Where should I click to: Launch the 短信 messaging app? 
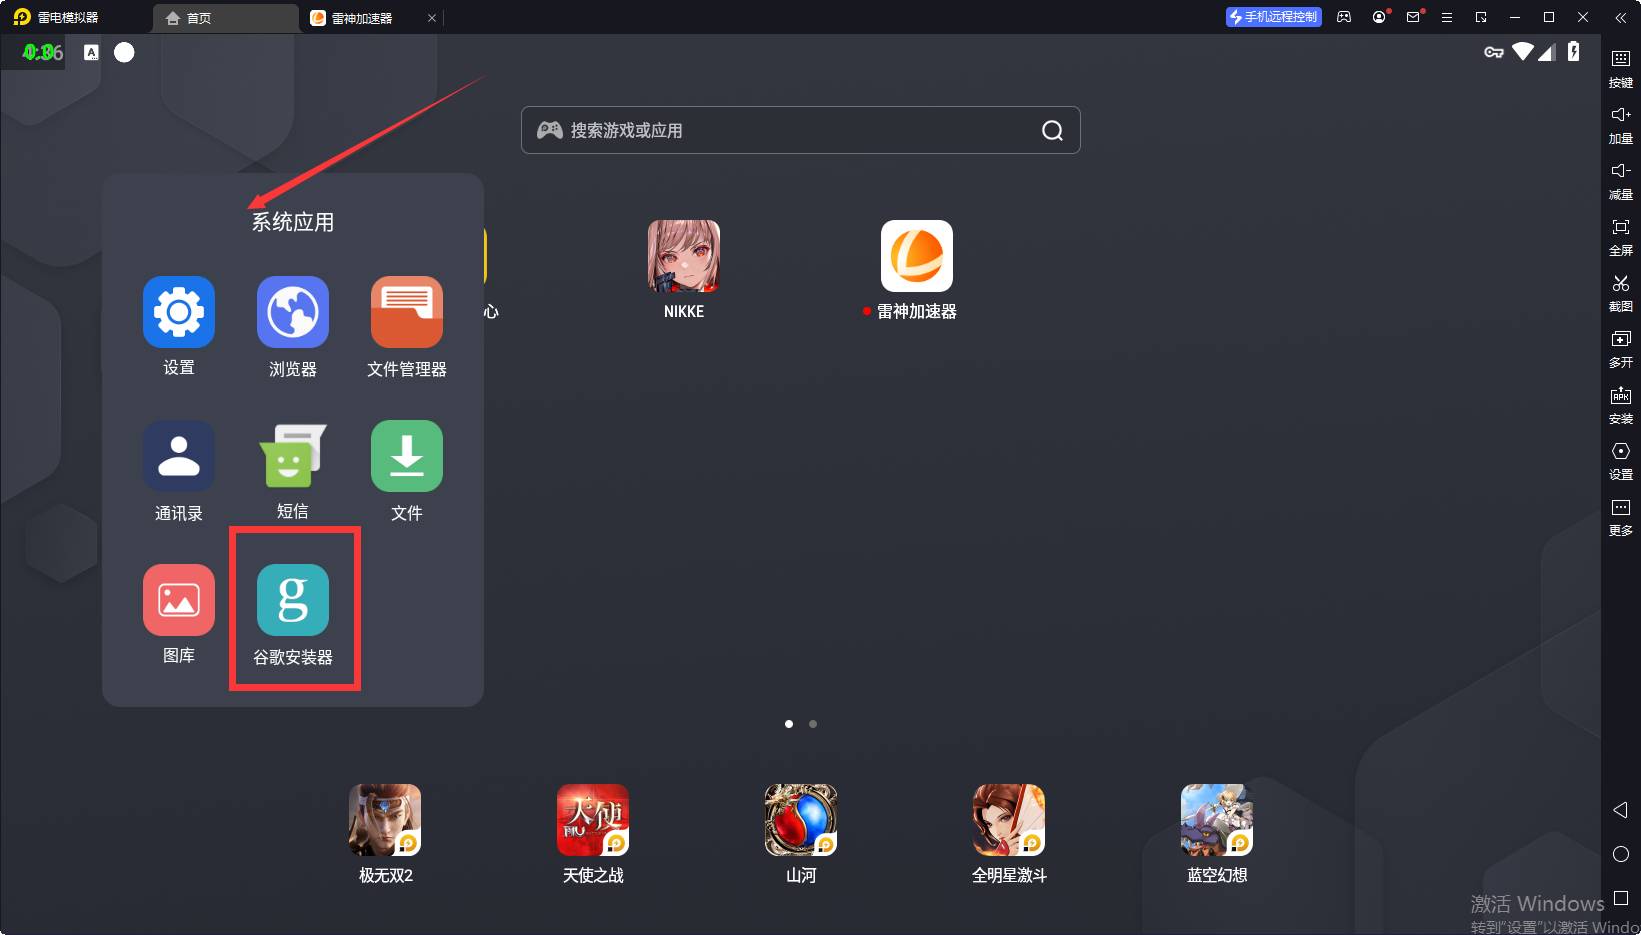click(x=293, y=456)
